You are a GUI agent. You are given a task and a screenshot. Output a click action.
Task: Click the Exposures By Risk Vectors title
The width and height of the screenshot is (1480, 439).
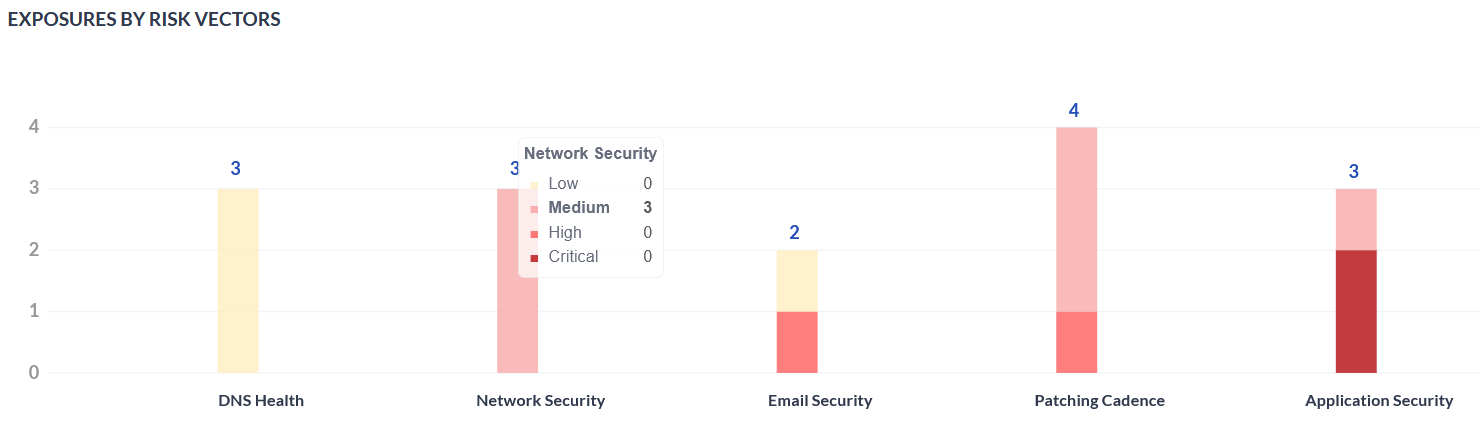pyautogui.click(x=144, y=20)
